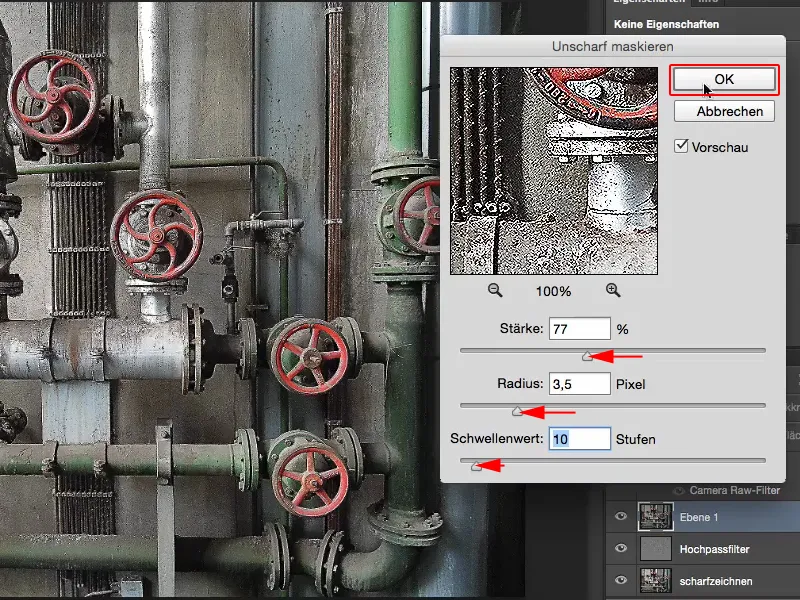The height and width of the screenshot is (600, 800).
Task: Hide the Hochpassfilter layer
Action: coord(621,548)
